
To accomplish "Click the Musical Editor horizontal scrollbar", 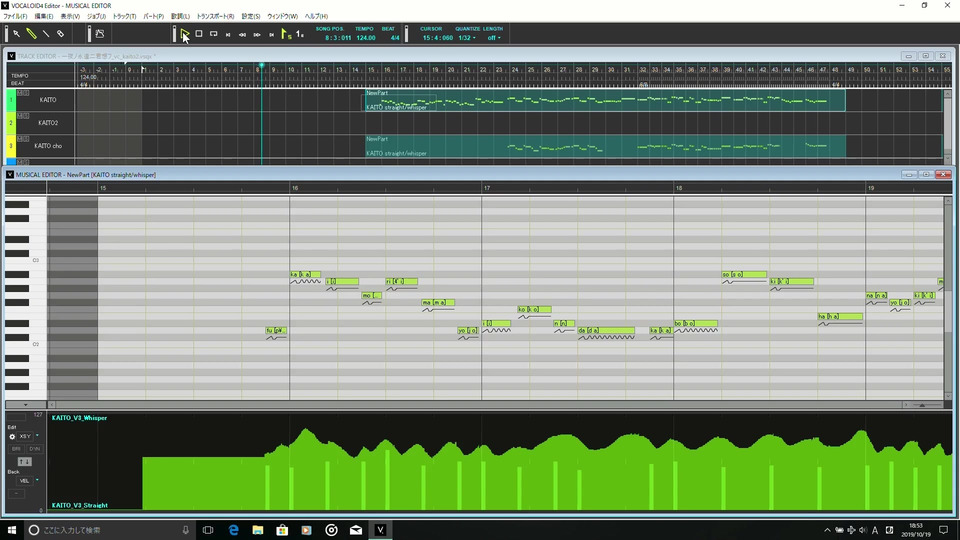I will coord(478,405).
